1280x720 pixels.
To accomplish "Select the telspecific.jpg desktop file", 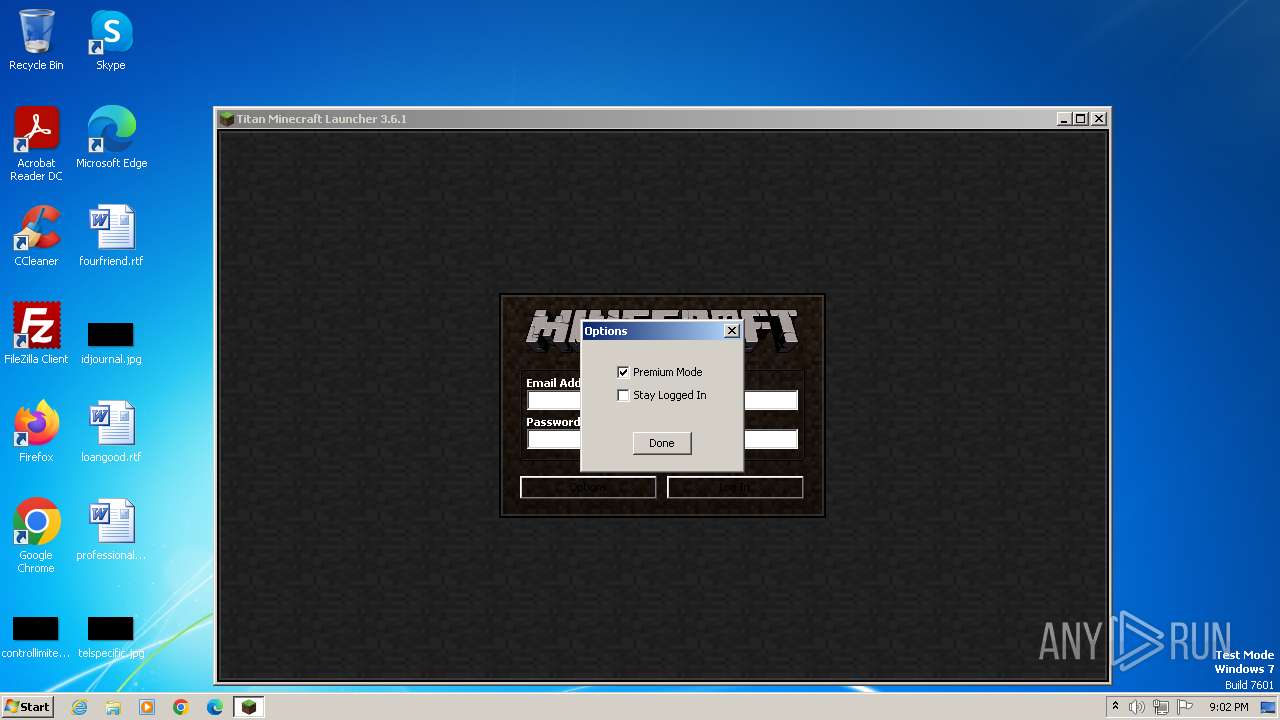I will pos(111,637).
